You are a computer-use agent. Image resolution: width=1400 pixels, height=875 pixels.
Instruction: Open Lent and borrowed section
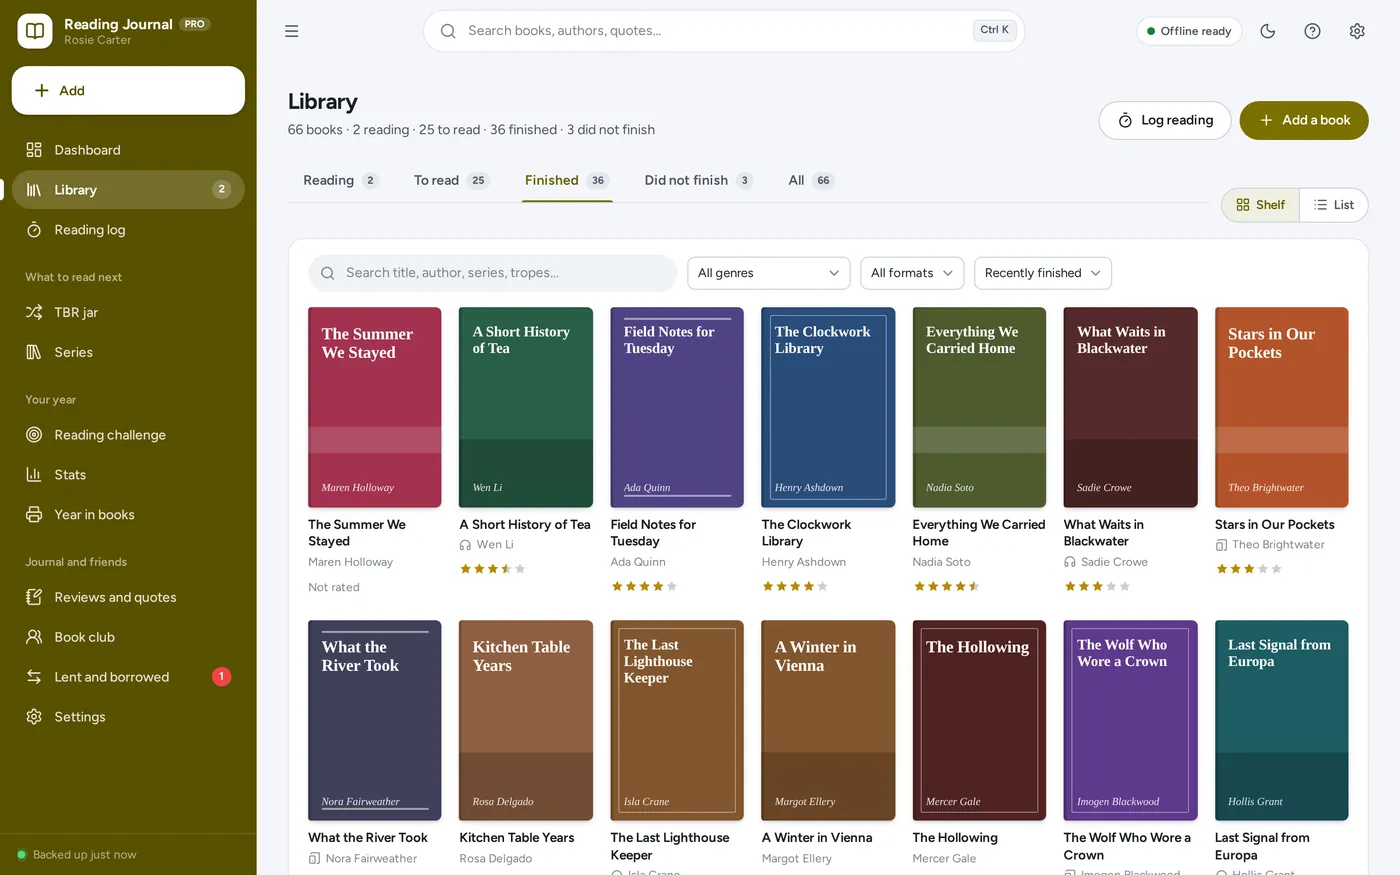[128, 677]
